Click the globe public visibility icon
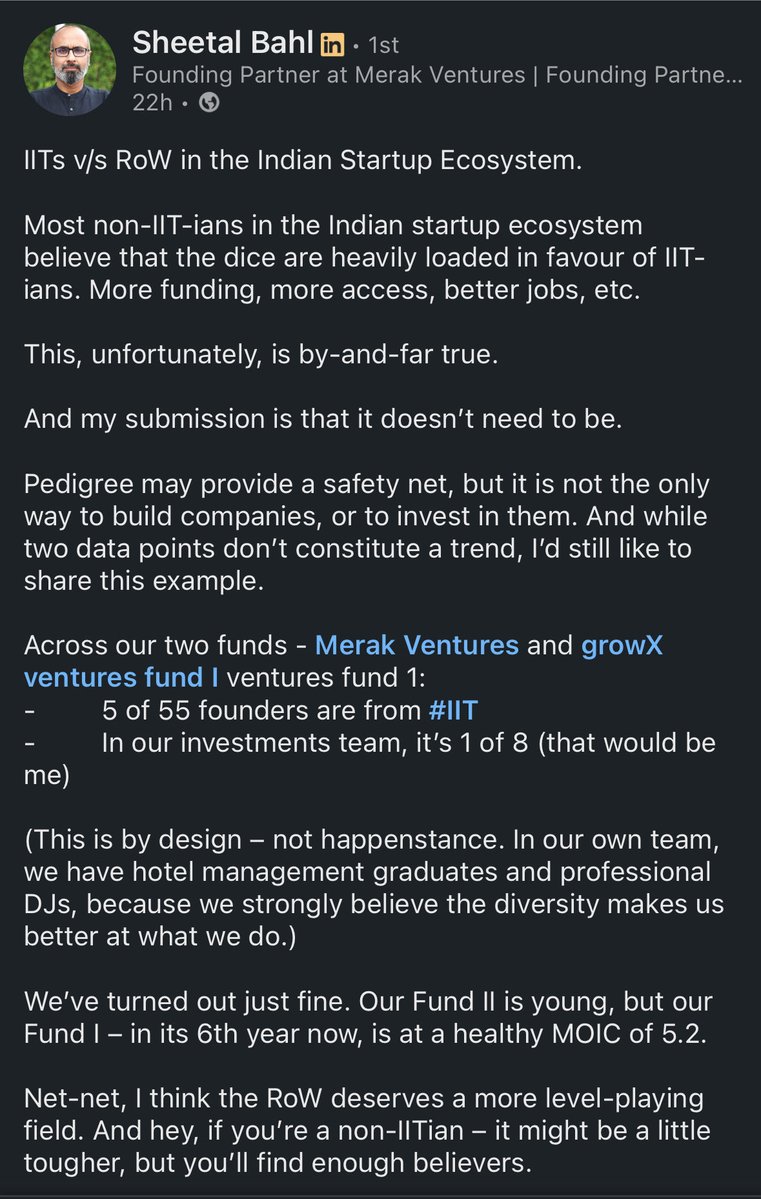Image resolution: width=761 pixels, height=1199 pixels. (x=209, y=102)
